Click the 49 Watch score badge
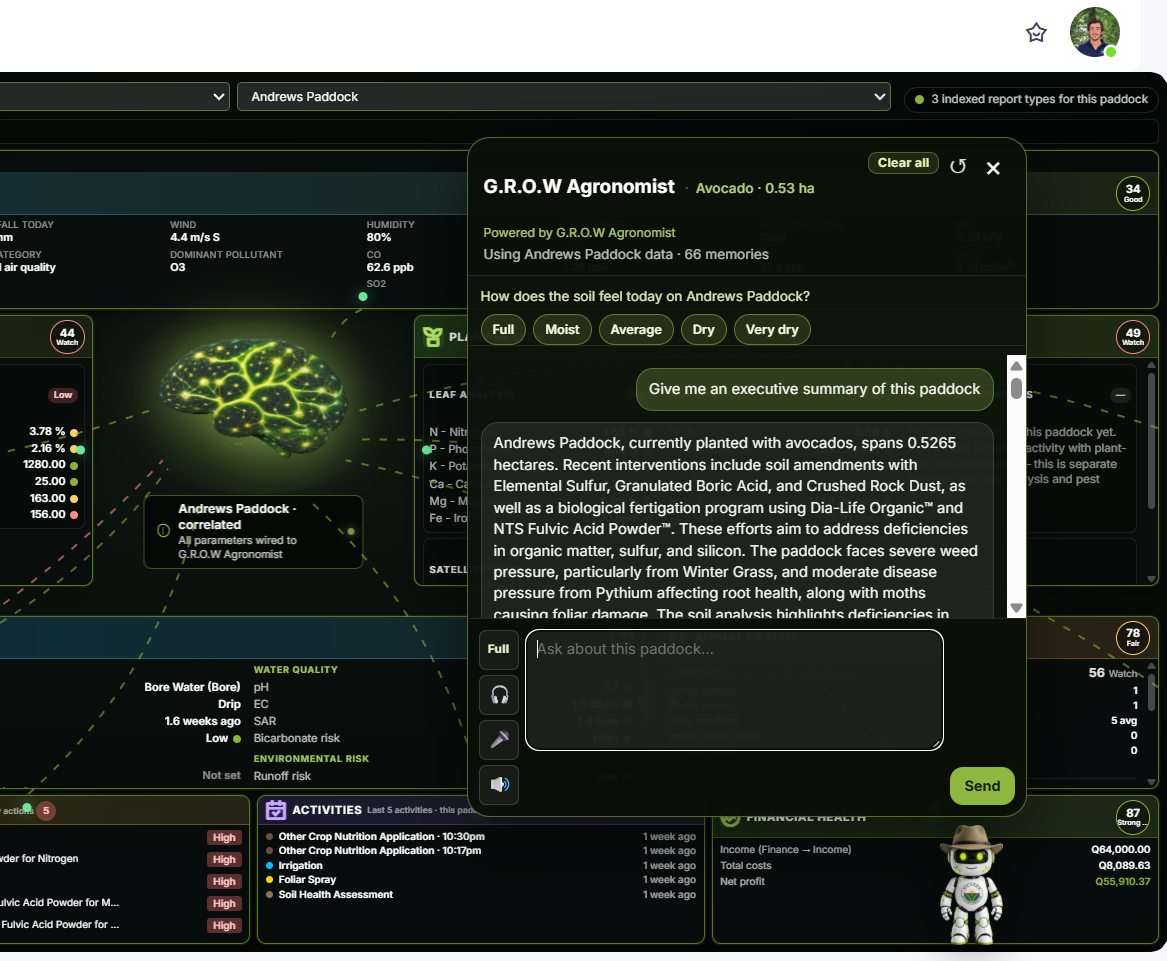The width and height of the screenshot is (1167, 961). [1133, 337]
